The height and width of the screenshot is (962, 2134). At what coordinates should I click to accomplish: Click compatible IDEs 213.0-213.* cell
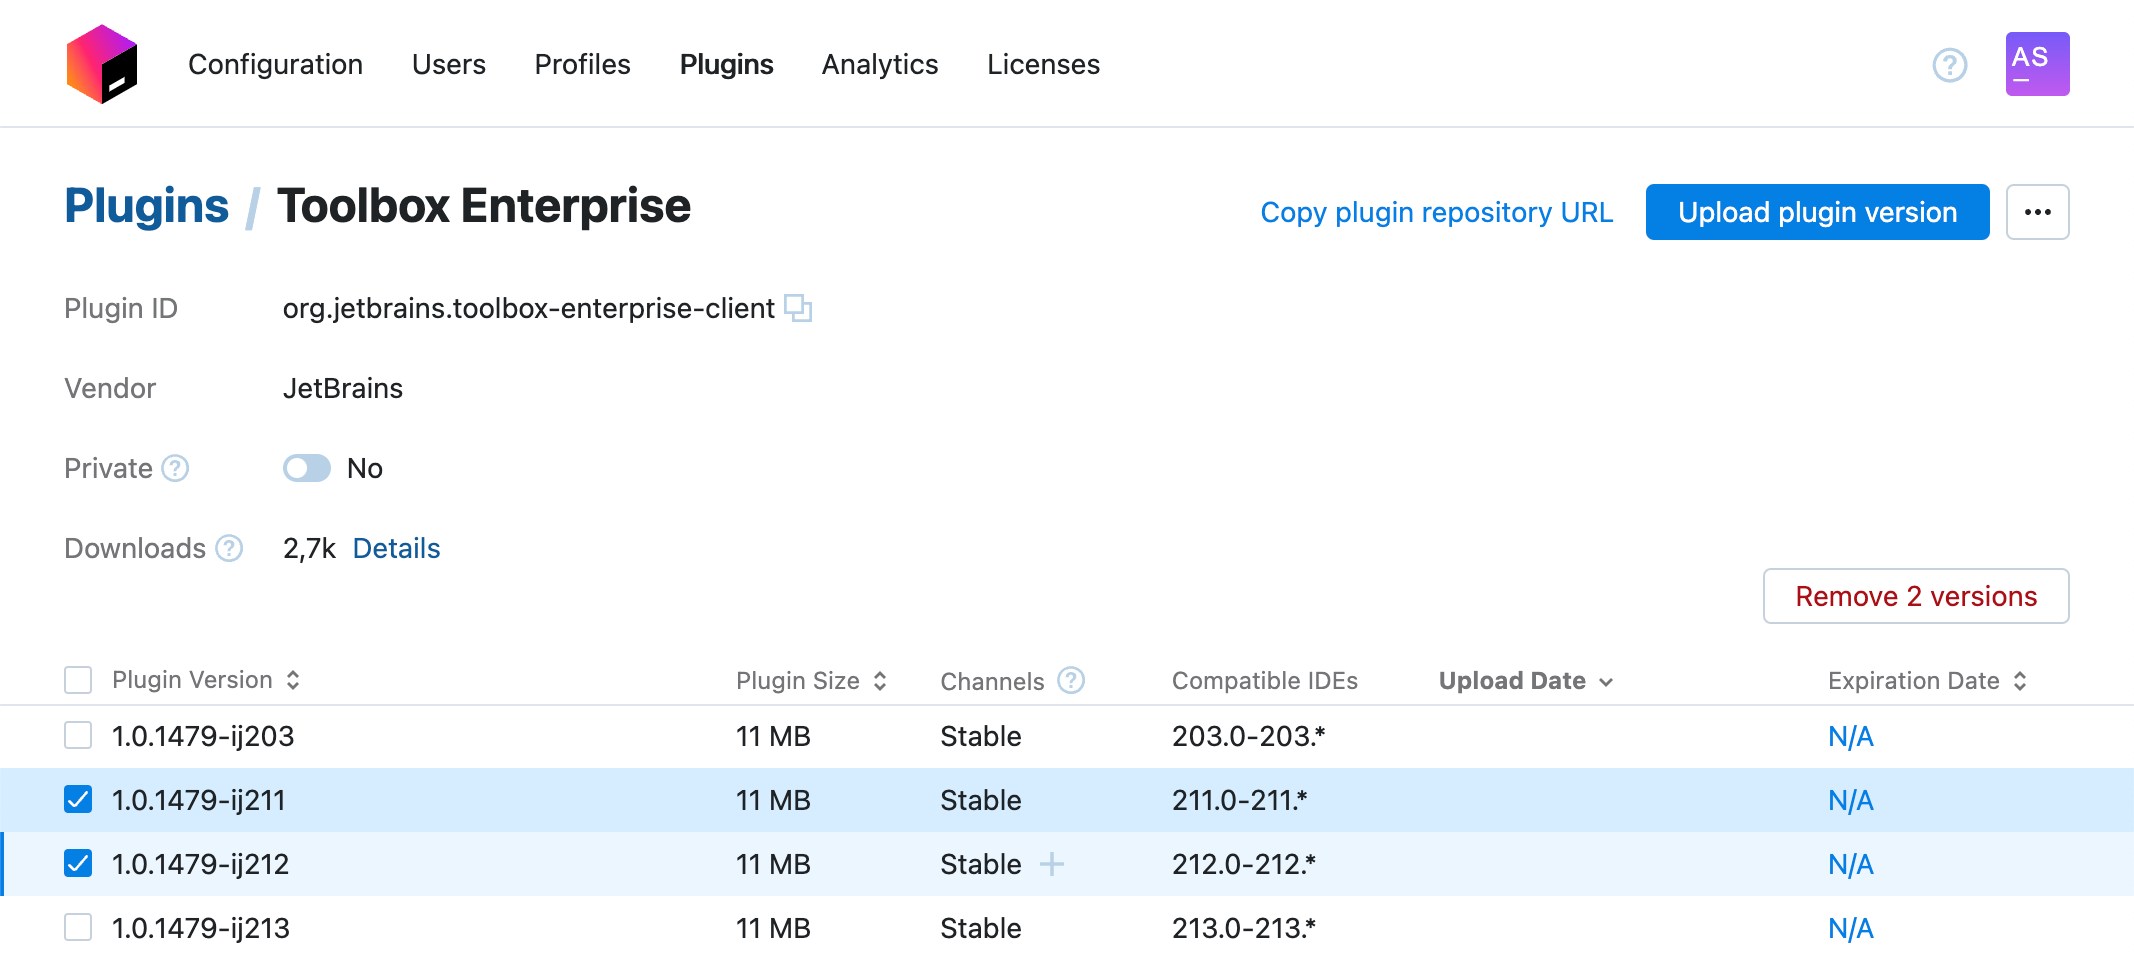1243,928
